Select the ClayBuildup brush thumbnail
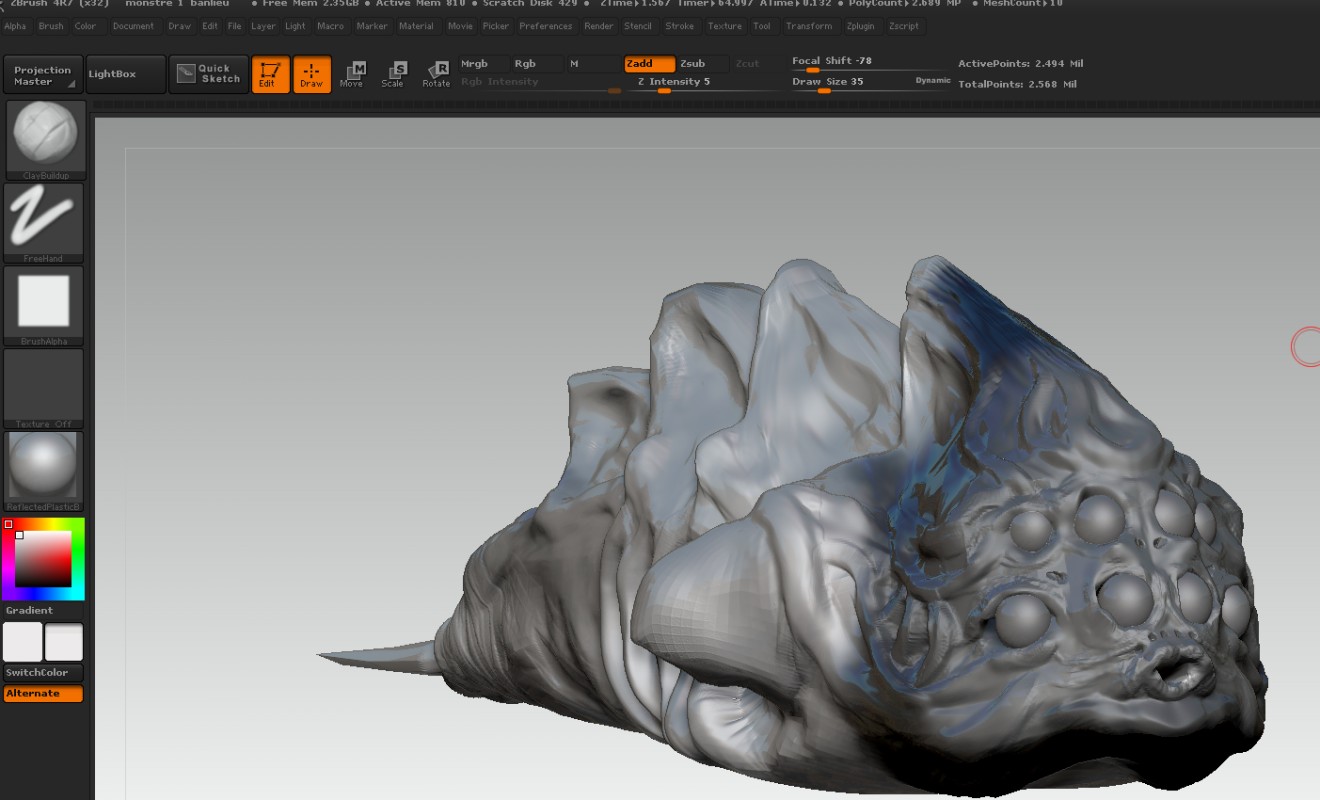 coord(45,139)
